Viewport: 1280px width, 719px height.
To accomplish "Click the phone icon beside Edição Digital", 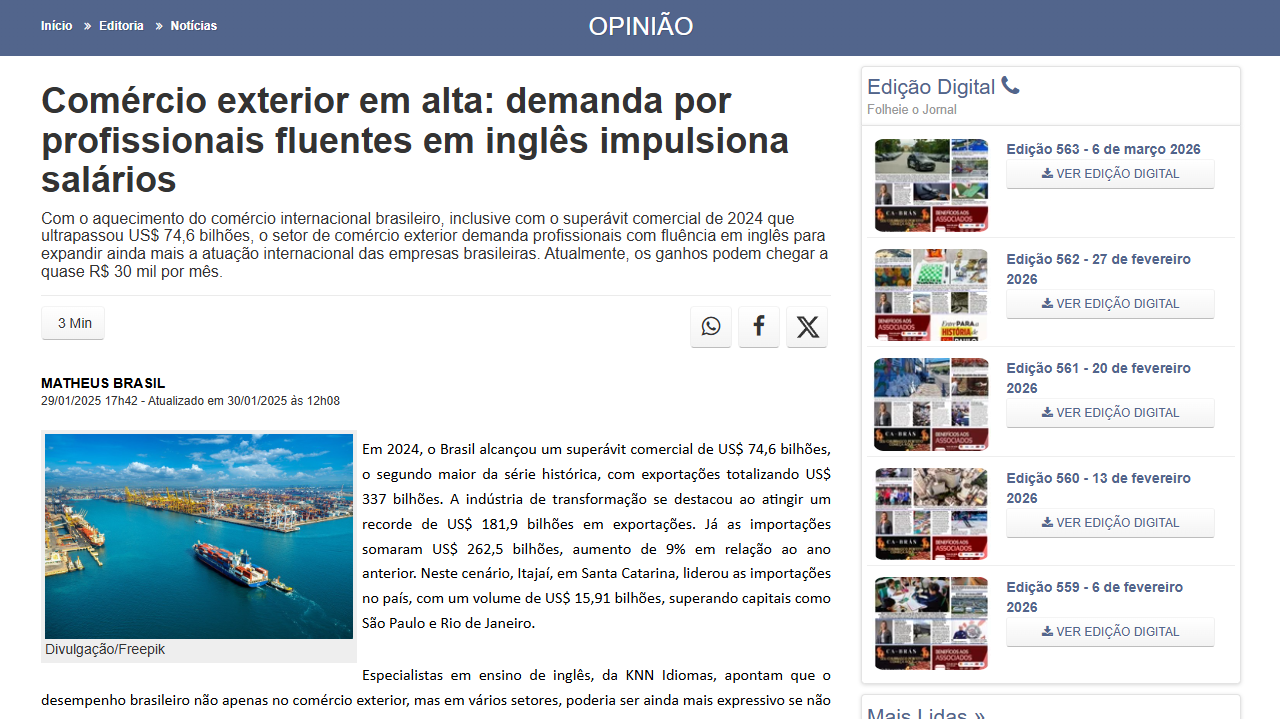I will tap(1010, 87).
